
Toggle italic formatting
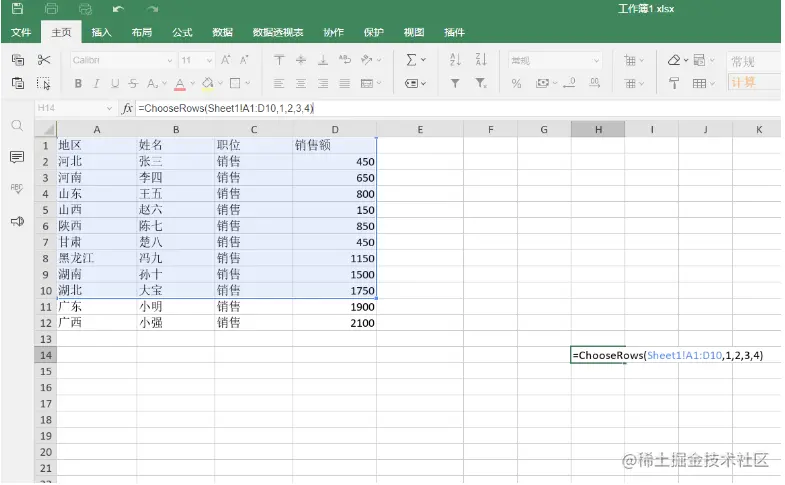click(96, 84)
